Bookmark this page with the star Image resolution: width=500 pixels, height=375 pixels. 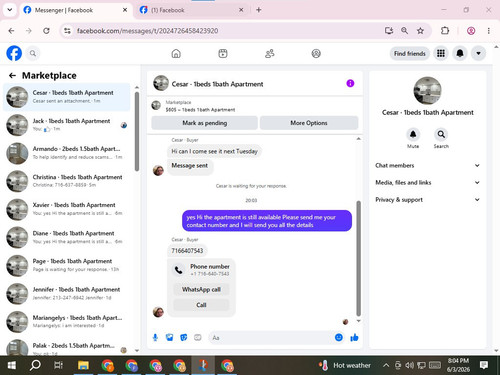tap(420, 31)
